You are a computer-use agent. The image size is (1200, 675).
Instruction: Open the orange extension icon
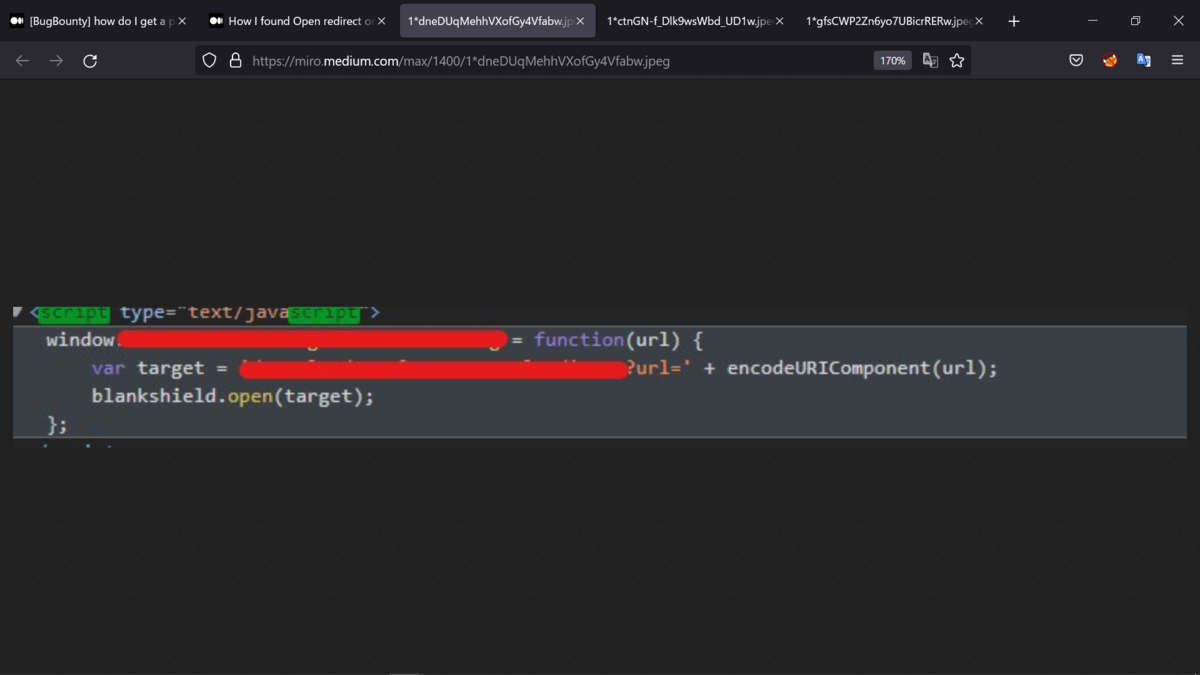[1110, 61]
